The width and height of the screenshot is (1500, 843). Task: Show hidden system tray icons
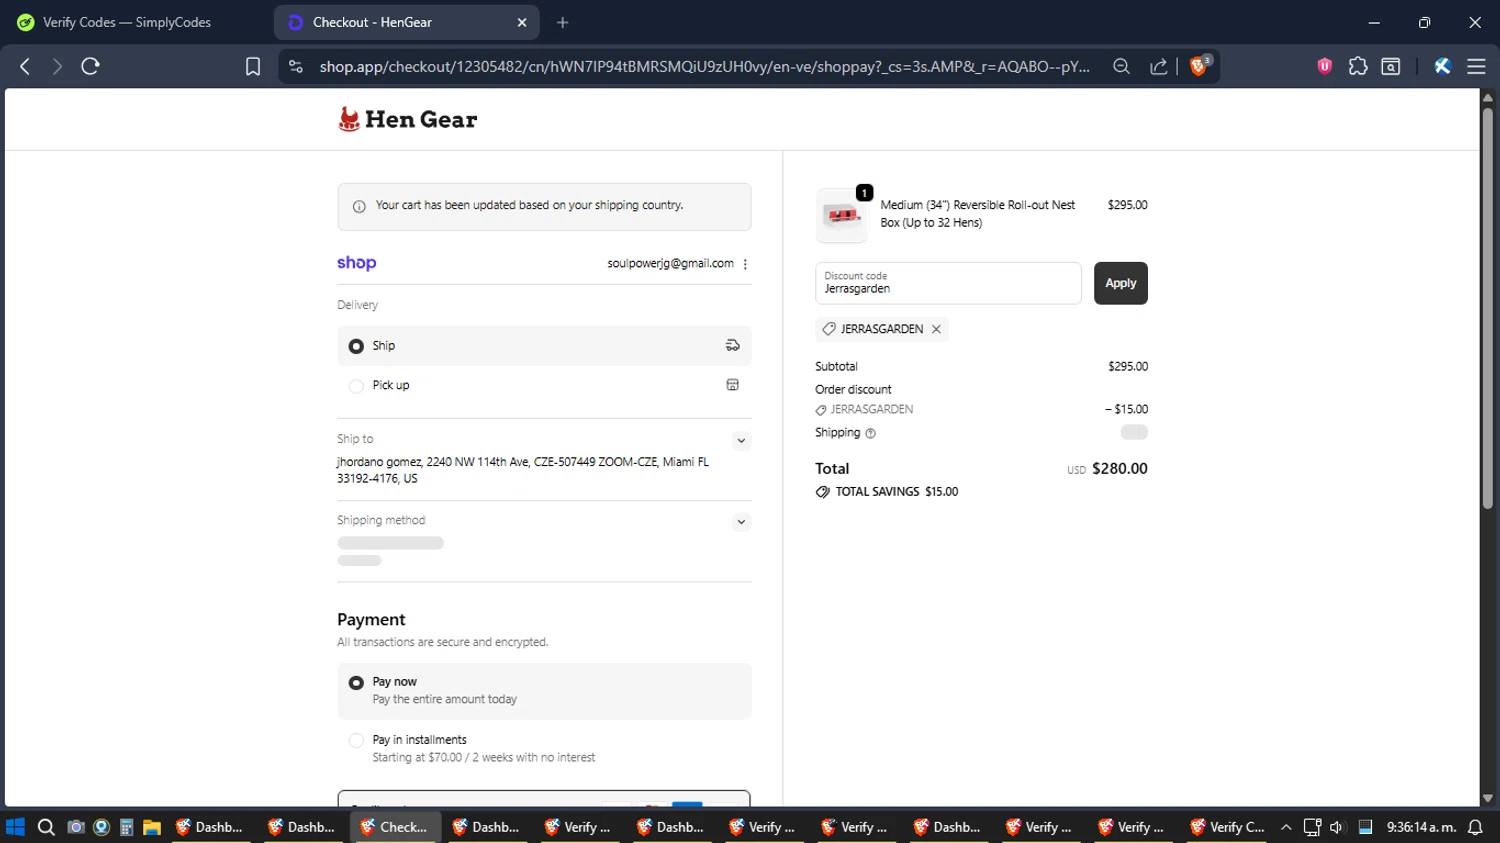1286,827
